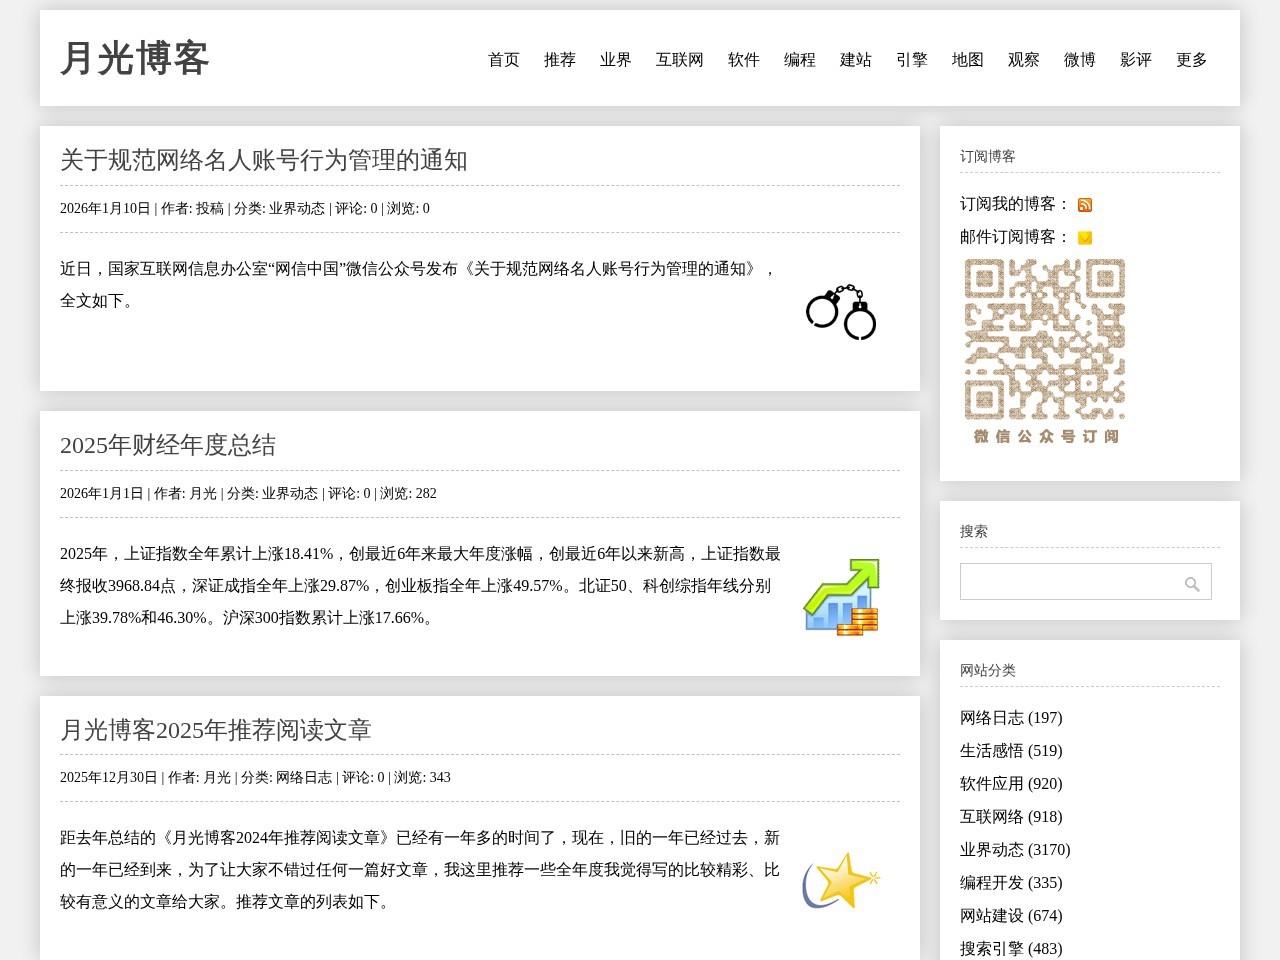Viewport: 1280px width, 960px height.
Task: Open the 首页 navigation menu item
Action: pos(504,60)
